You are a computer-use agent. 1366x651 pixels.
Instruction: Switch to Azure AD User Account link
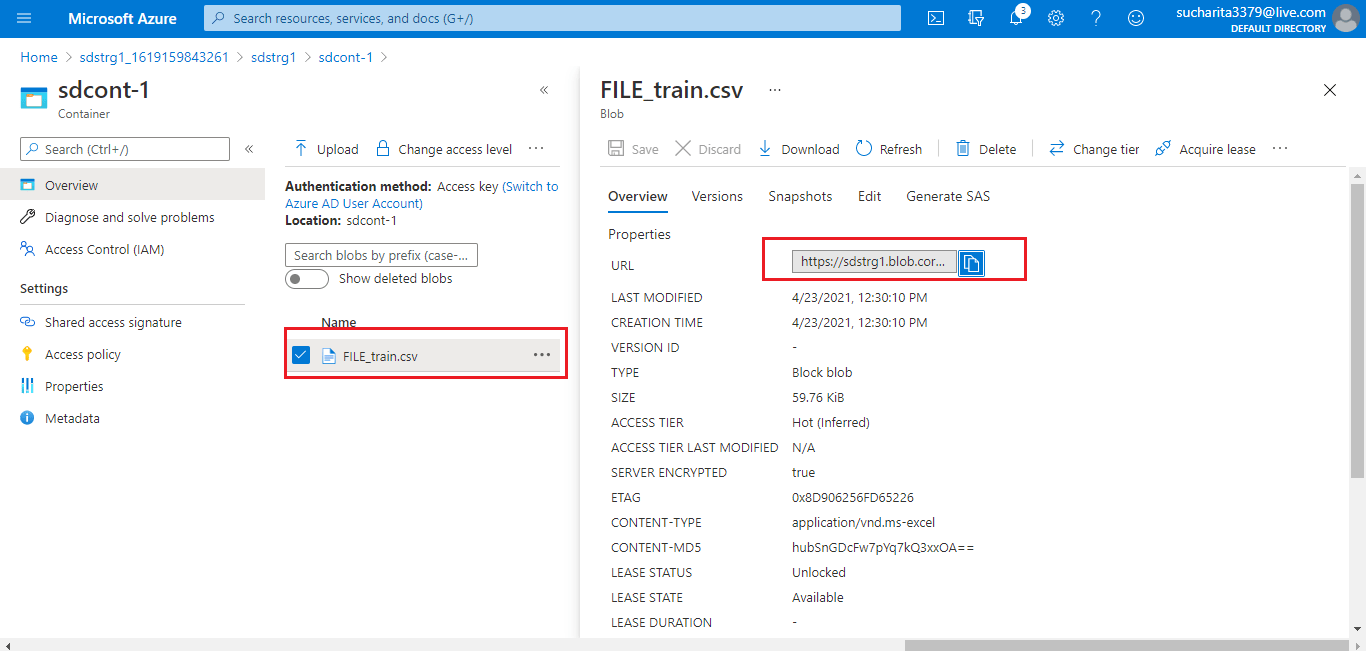tap(421, 195)
